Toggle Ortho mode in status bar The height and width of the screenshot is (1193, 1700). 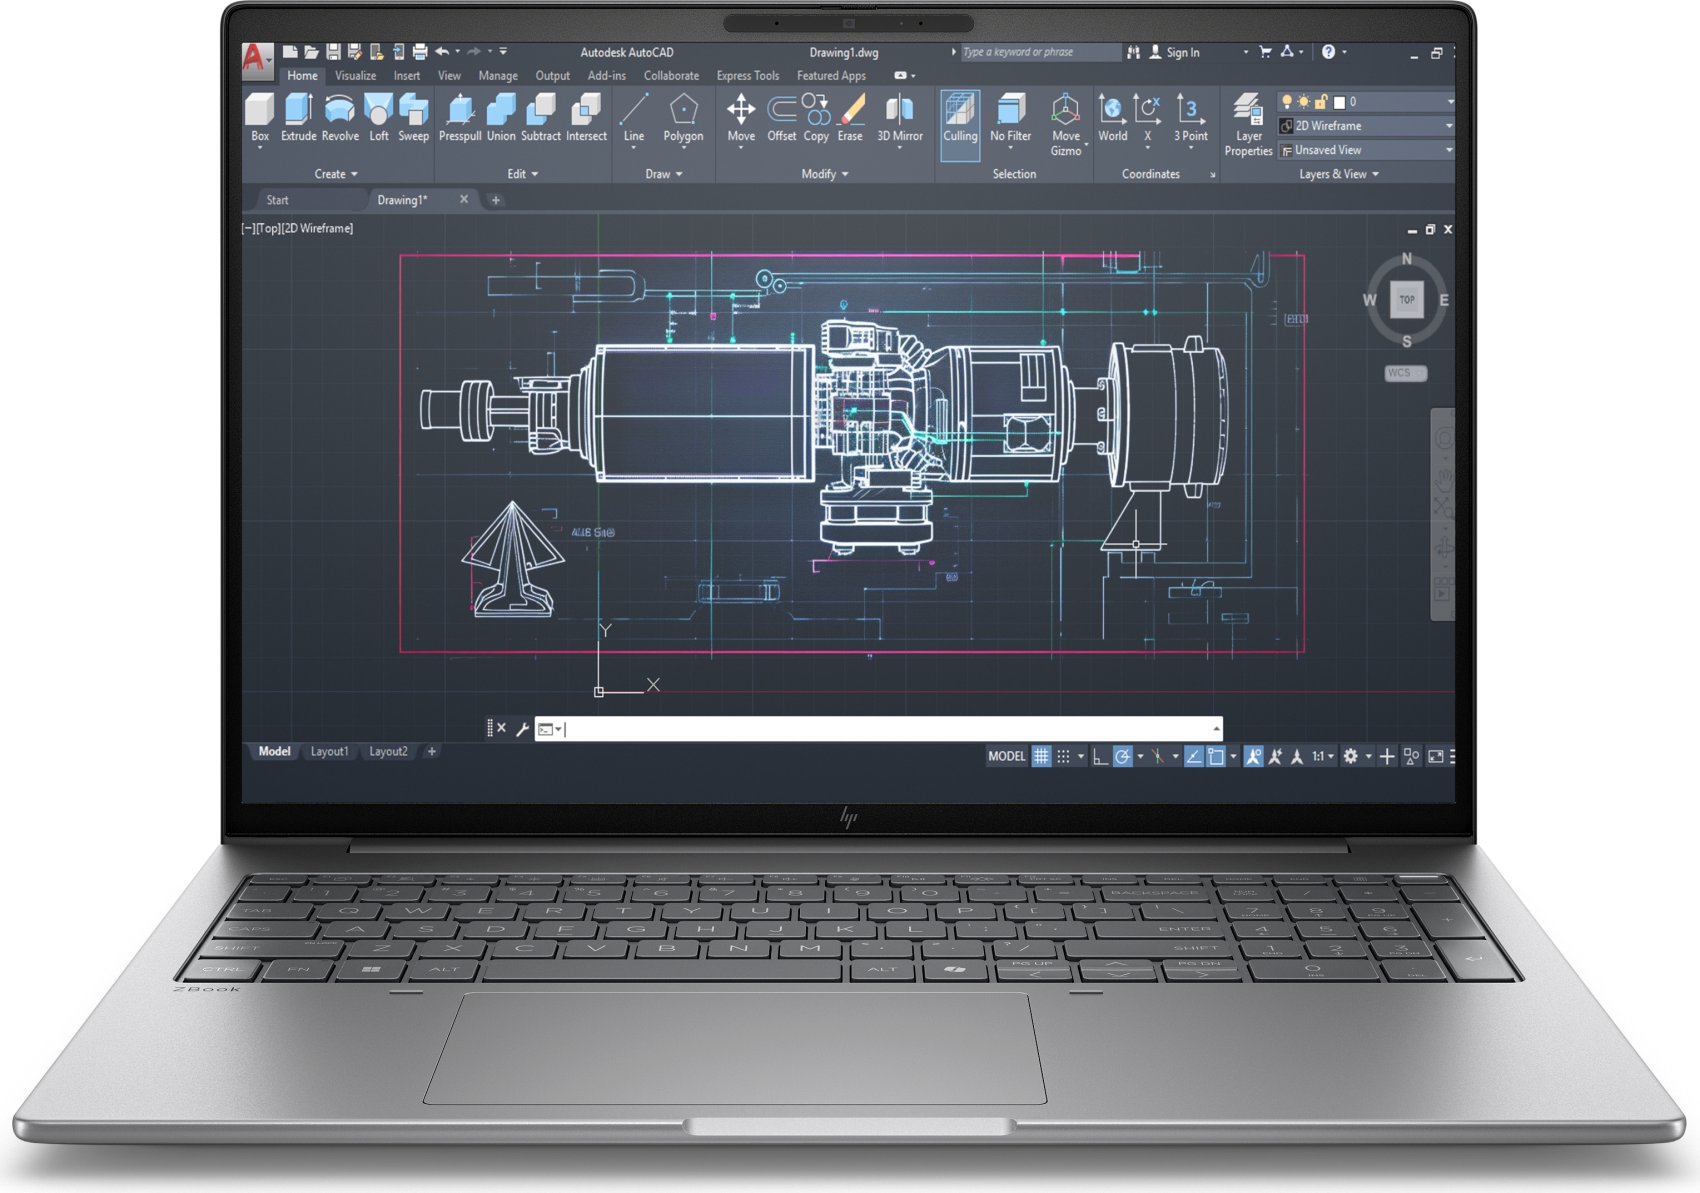click(x=1100, y=757)
